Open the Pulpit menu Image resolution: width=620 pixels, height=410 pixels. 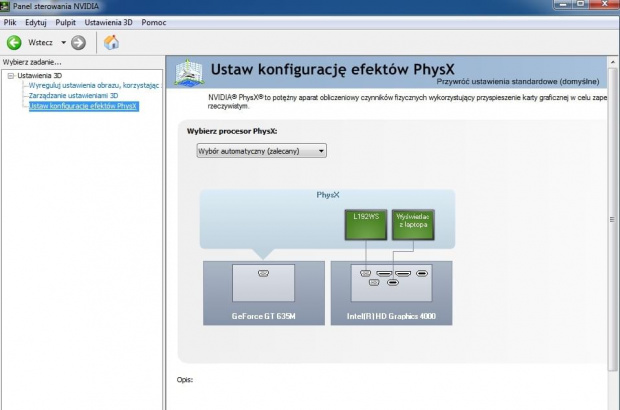(65, 23)
